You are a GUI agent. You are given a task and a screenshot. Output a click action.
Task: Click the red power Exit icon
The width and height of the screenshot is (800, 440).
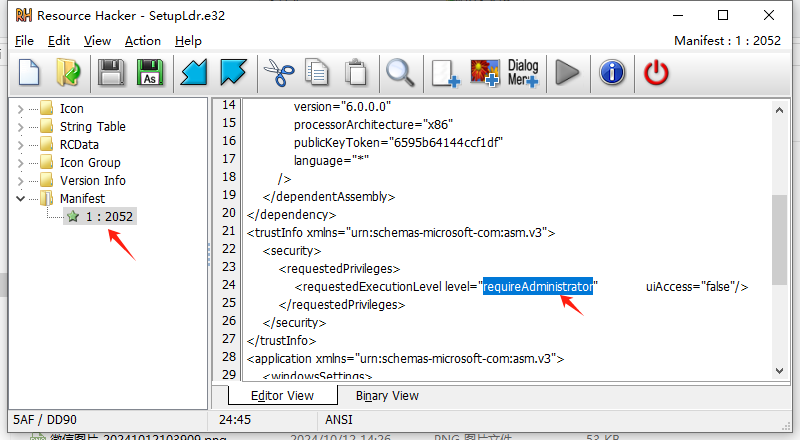(x=655, y=72)
